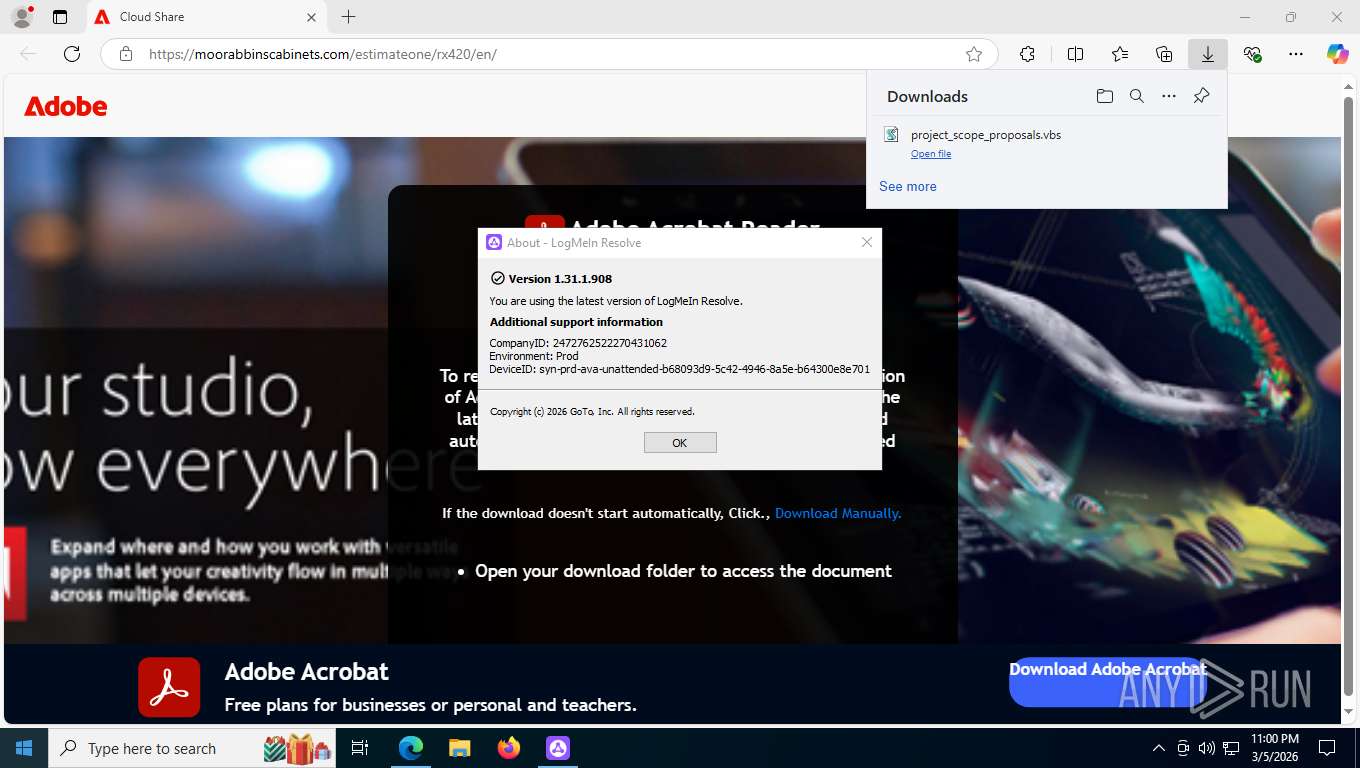Image resolution: width=1360 pixels, height=768 pixels.
Task: Open Browser essentials heart icon
Action: click(1252, 54)
